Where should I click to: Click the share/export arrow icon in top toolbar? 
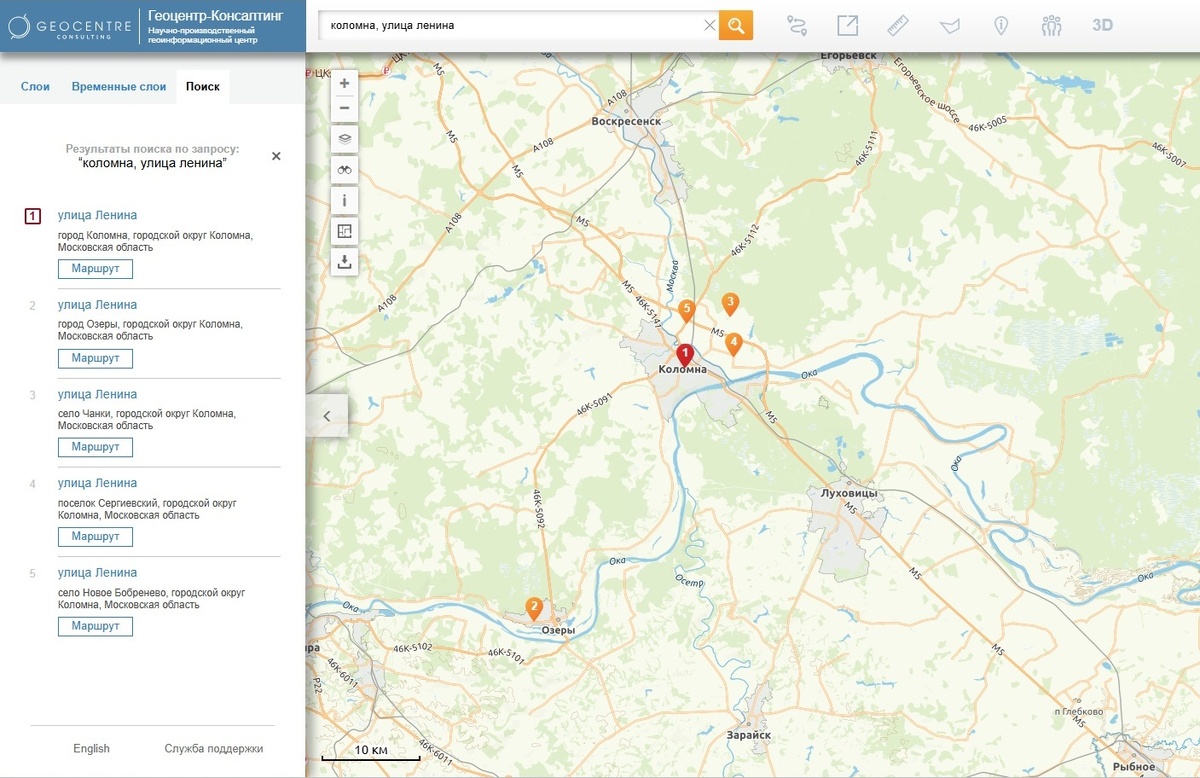(848, 26)
